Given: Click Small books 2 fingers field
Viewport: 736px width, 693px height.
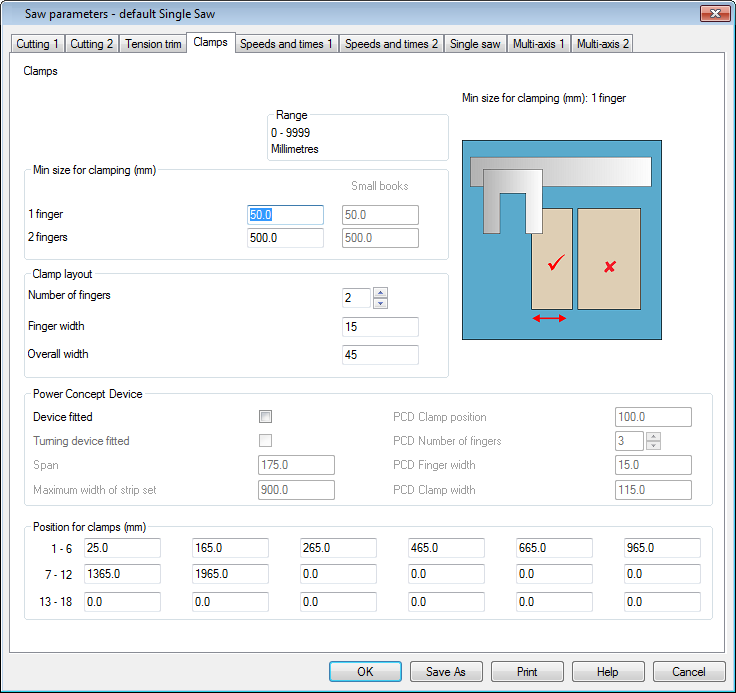Looking at the screenshot, I should pyautogui.click(x=380, y=238).
